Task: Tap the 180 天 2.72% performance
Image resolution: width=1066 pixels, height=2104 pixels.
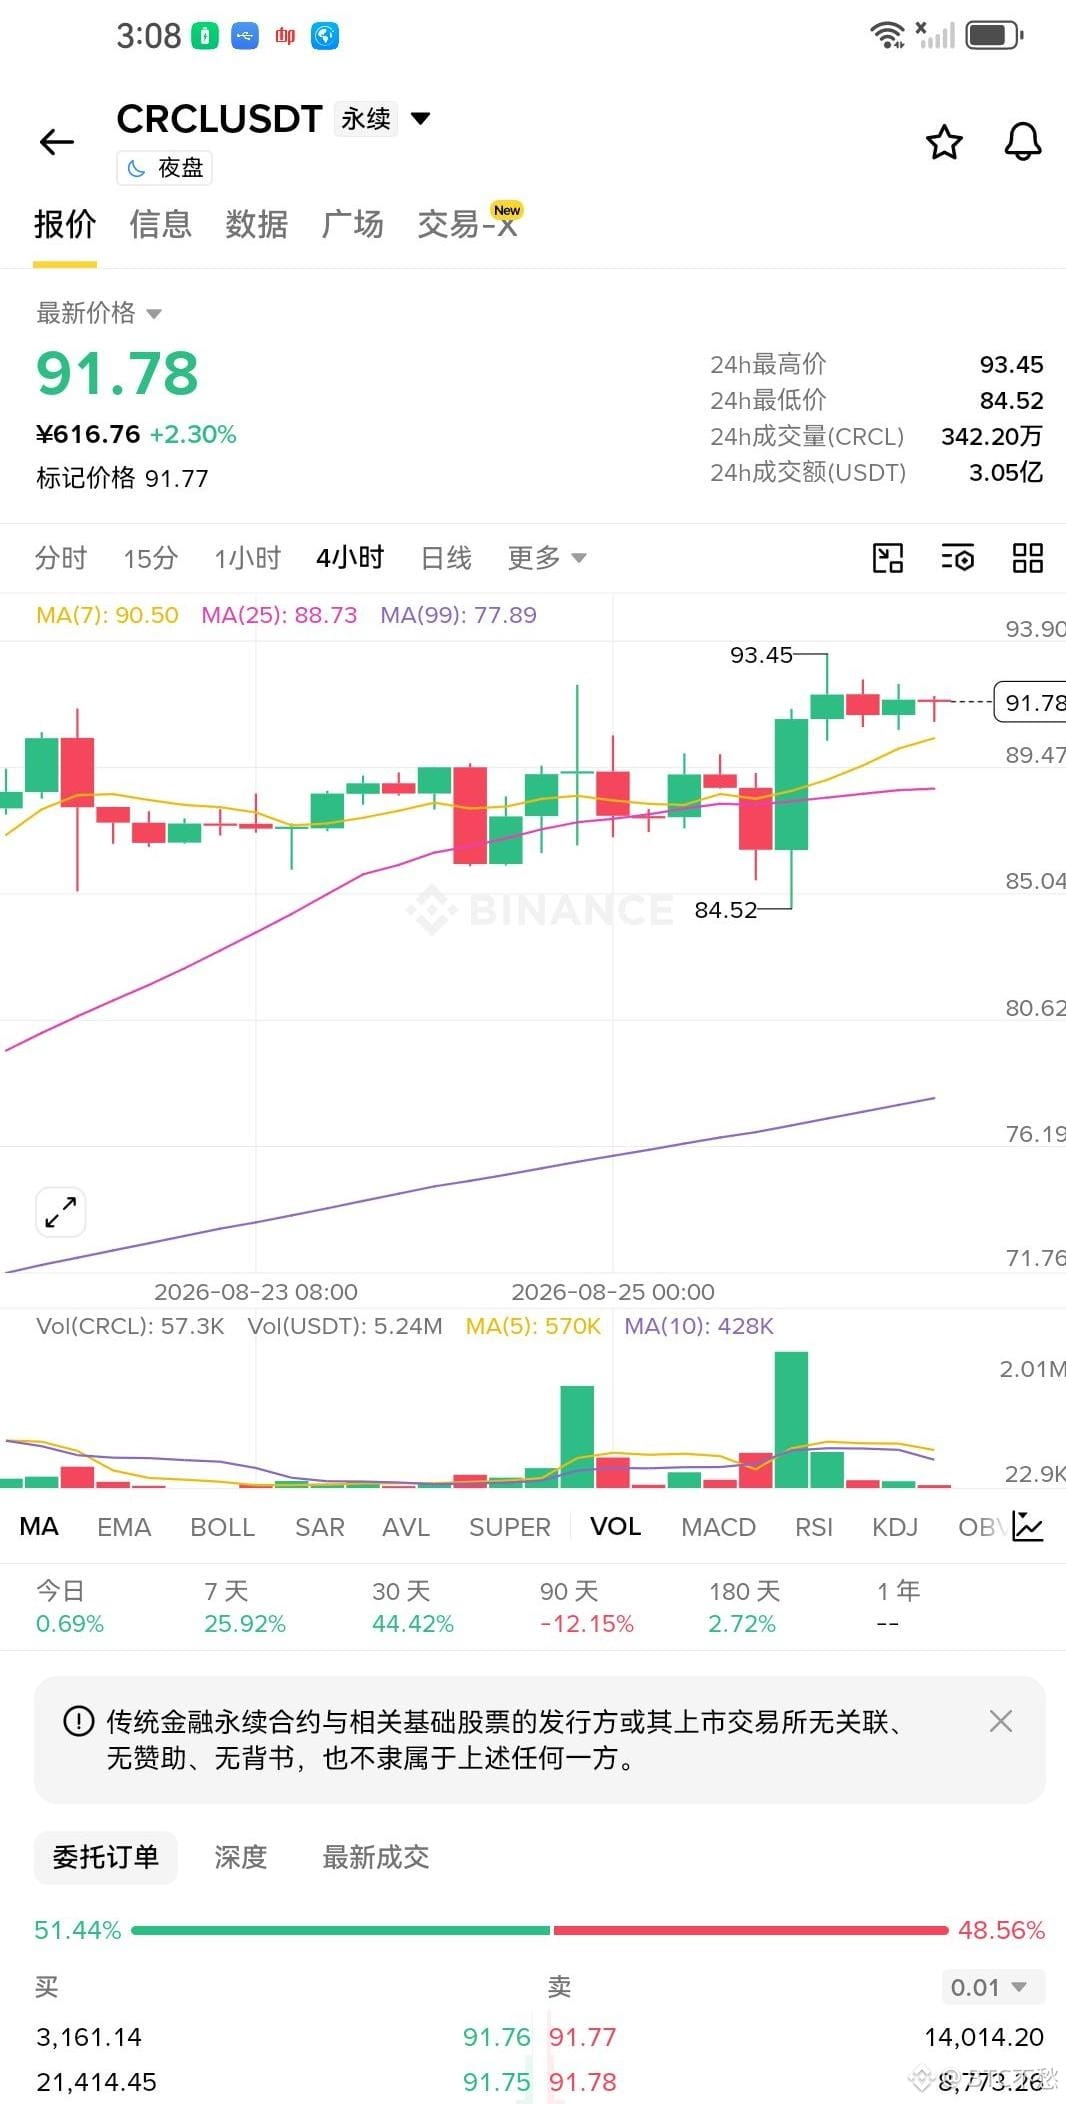Action: pos(744,1607)
